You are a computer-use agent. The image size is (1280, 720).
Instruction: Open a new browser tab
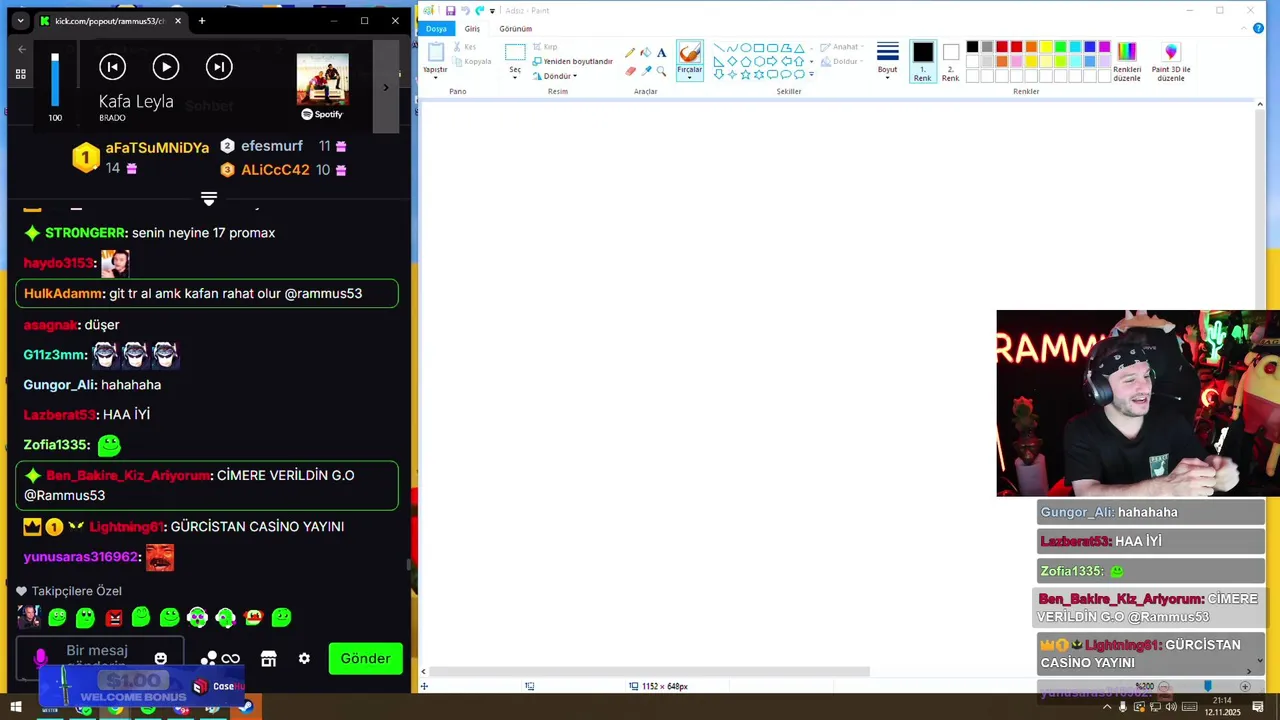pyautogui.click(x=202, y=21)
